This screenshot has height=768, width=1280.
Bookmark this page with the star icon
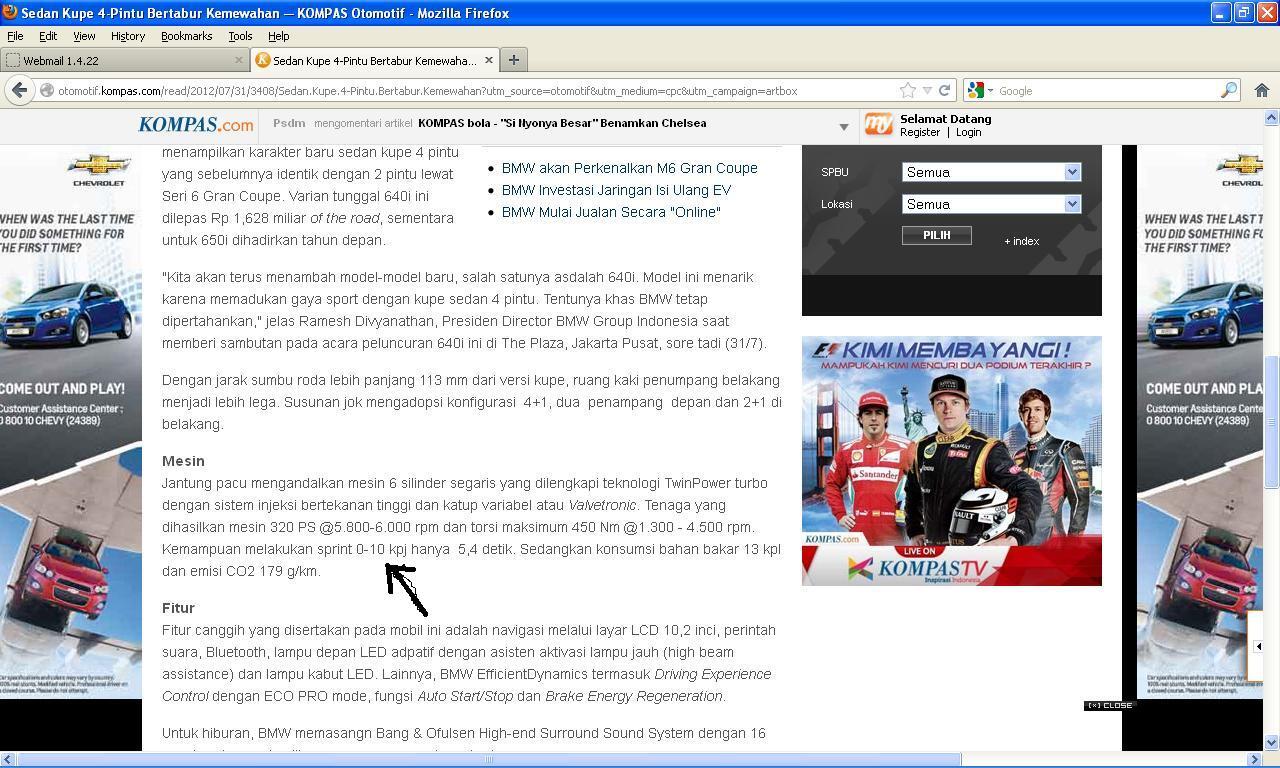[908, 90]
